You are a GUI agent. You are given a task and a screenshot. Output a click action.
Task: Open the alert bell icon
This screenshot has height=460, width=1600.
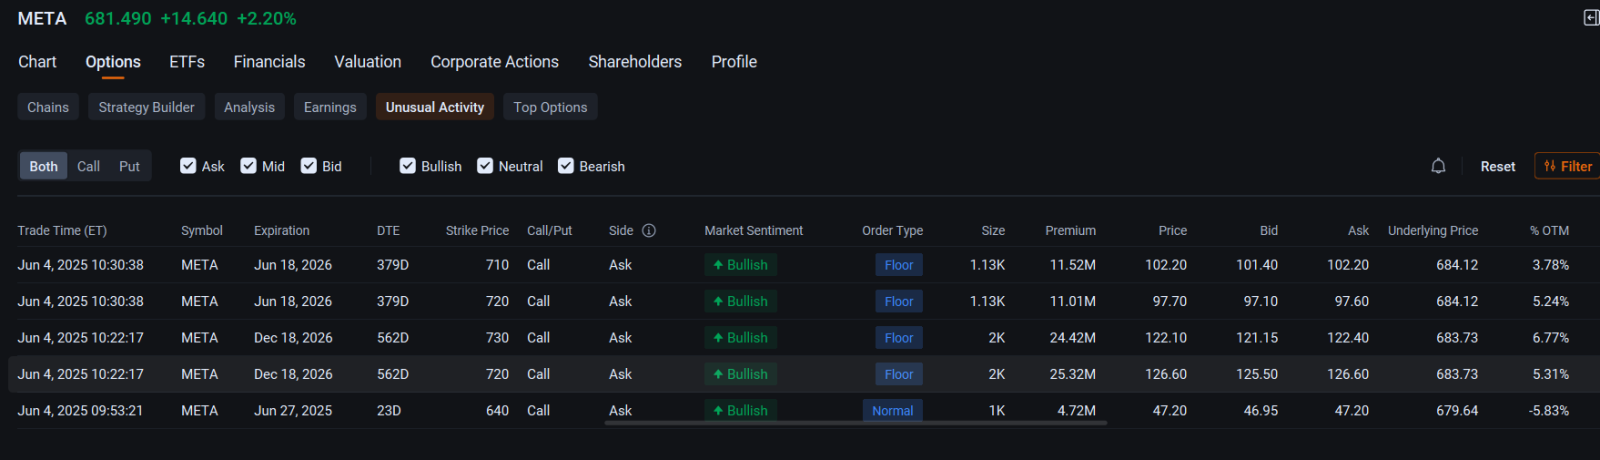pos(1438,166)
